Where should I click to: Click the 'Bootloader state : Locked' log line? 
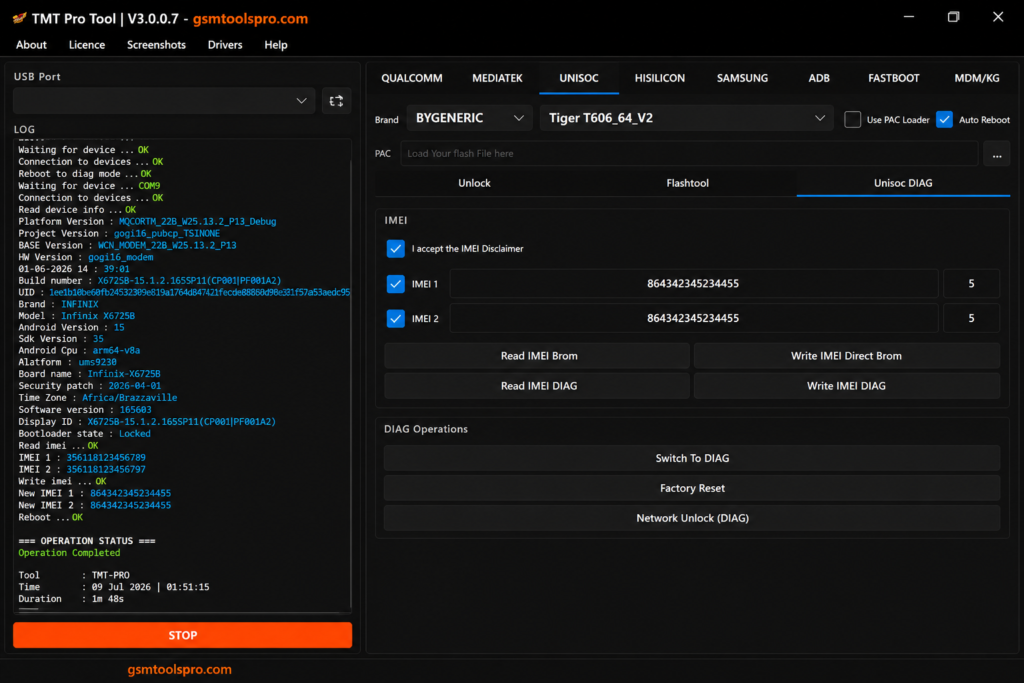[84, 434]
